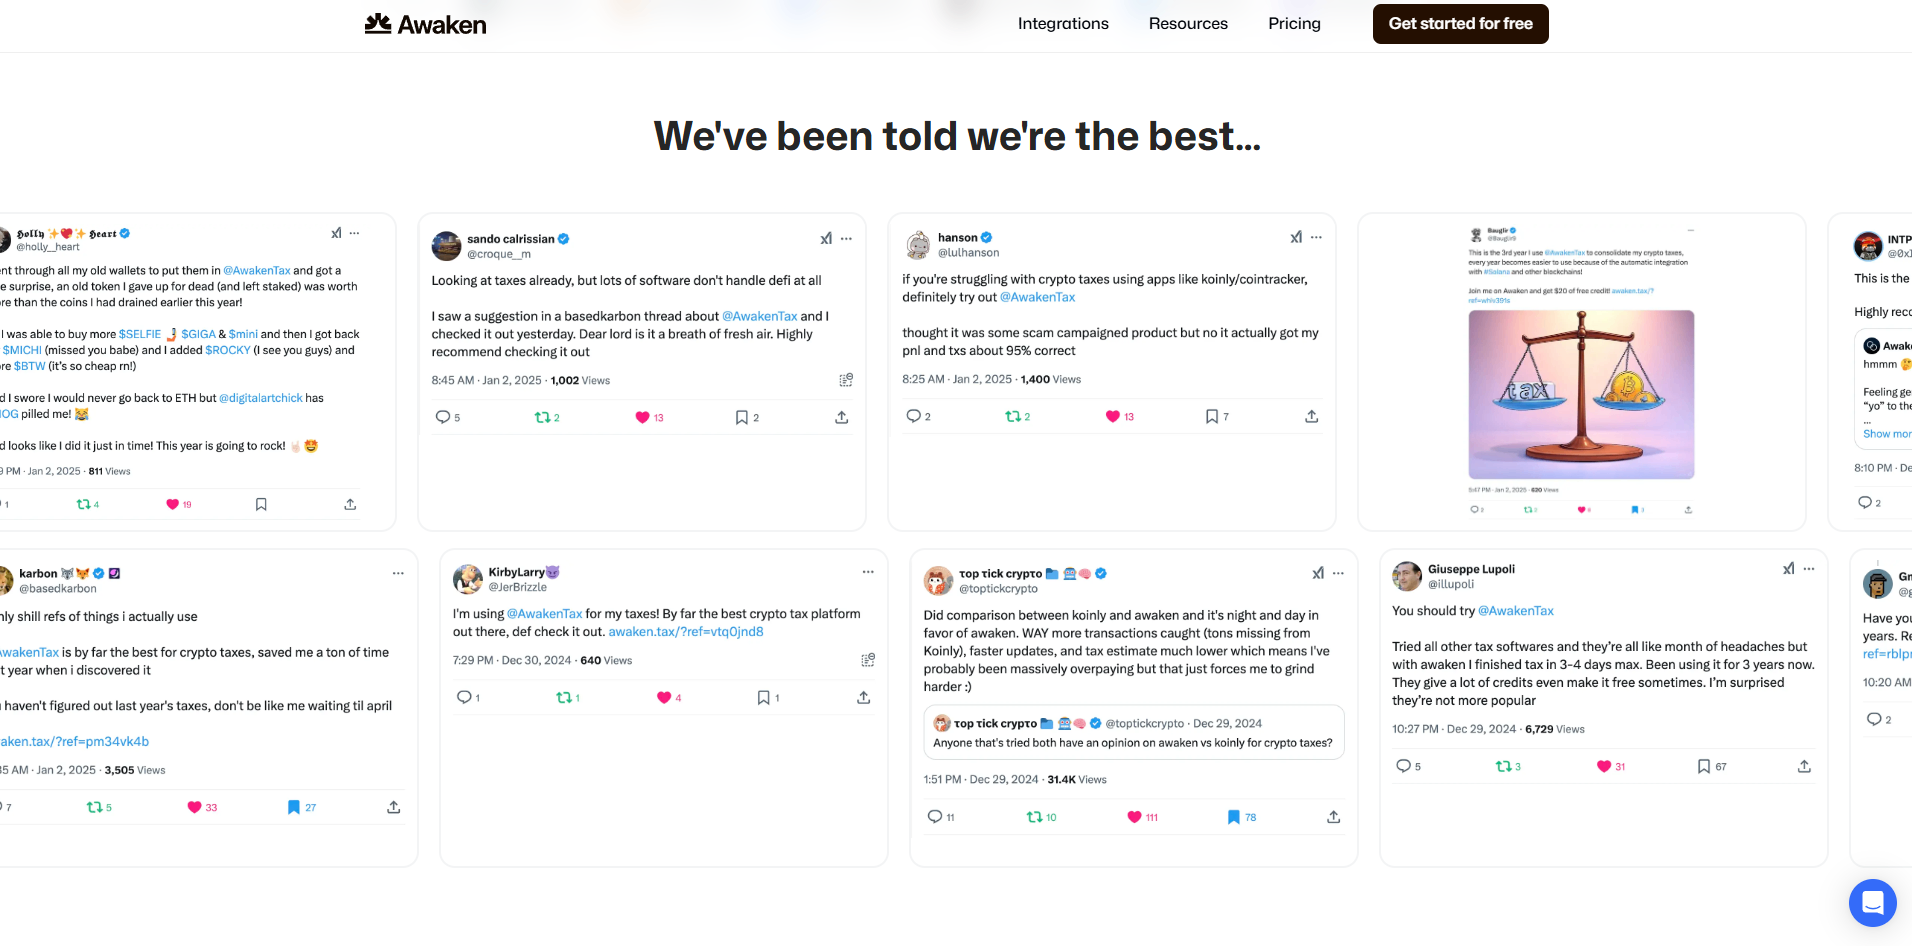Like hanson's tweet about crypto taxes
Image resolution: width=1912 pixels, height=946 pixels.
click(1112, 415)
